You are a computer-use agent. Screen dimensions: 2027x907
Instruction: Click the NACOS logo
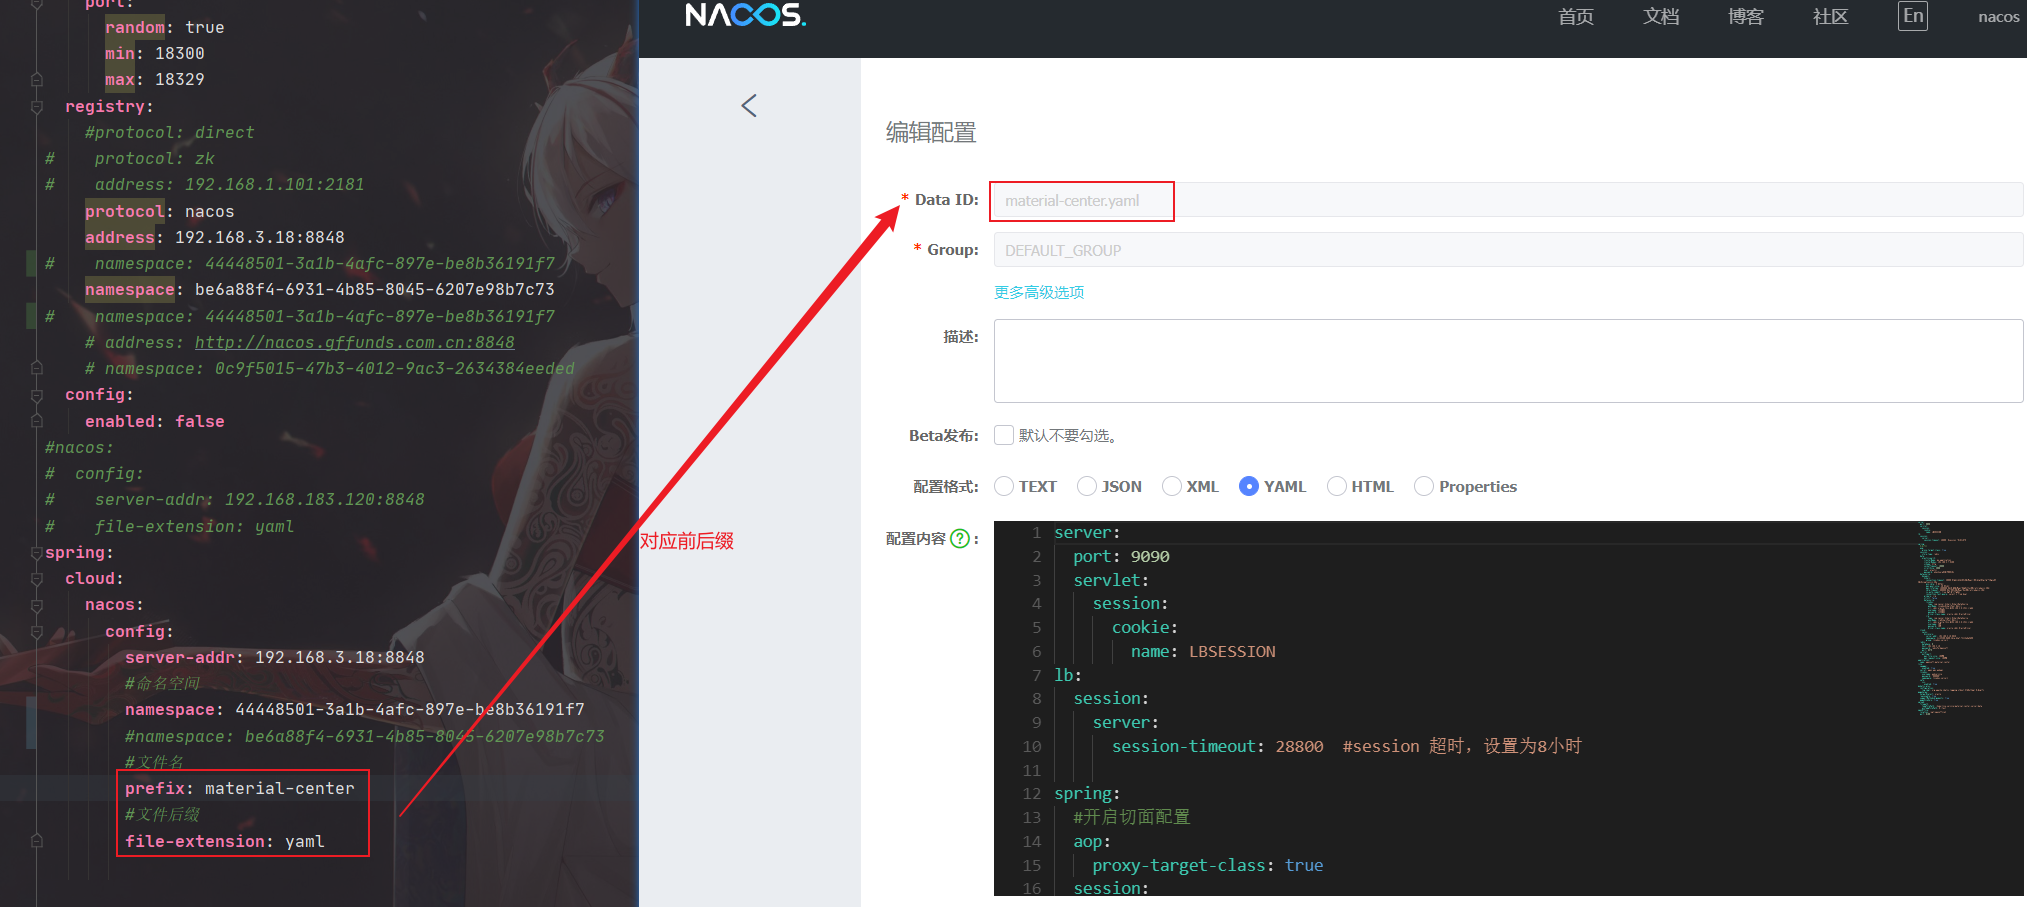click(745, 15)
